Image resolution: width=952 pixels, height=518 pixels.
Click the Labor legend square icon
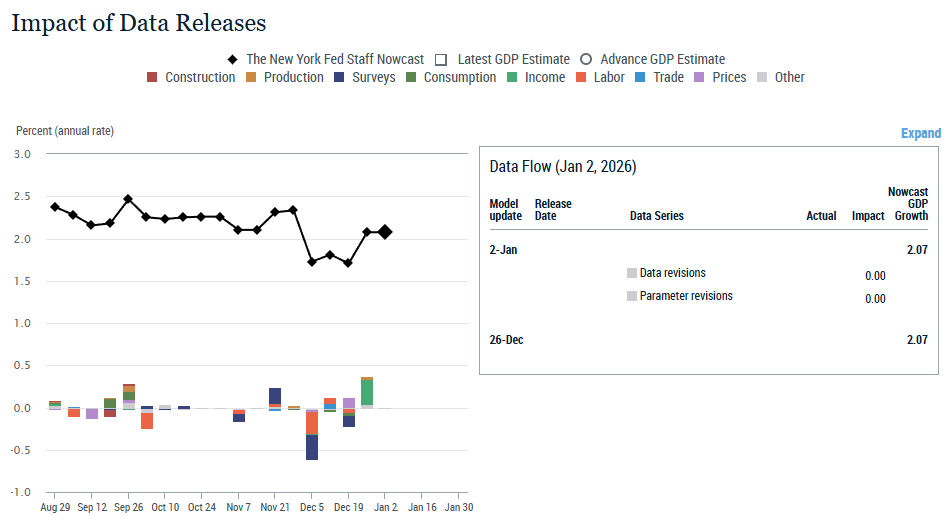581,78
